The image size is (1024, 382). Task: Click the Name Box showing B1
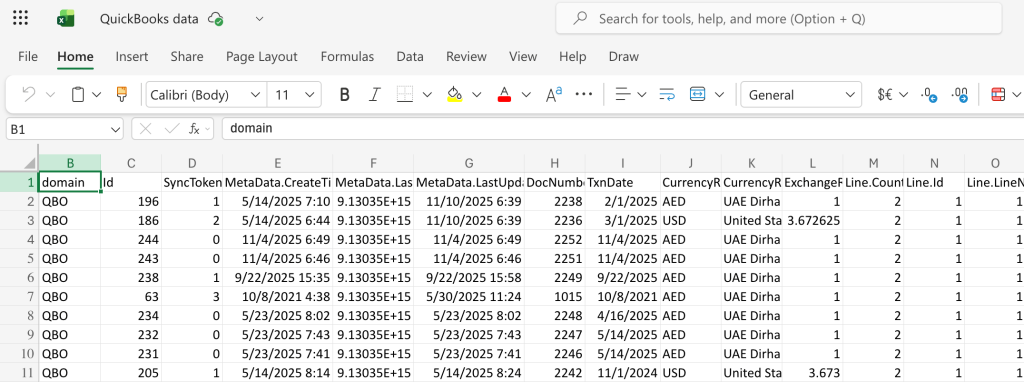65,129
